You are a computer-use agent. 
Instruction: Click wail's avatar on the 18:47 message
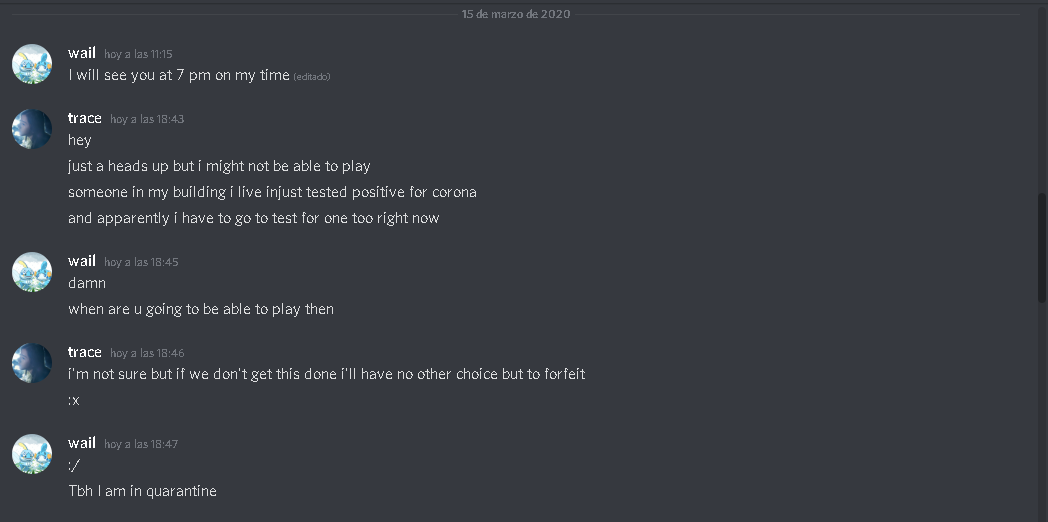point(32,454)
